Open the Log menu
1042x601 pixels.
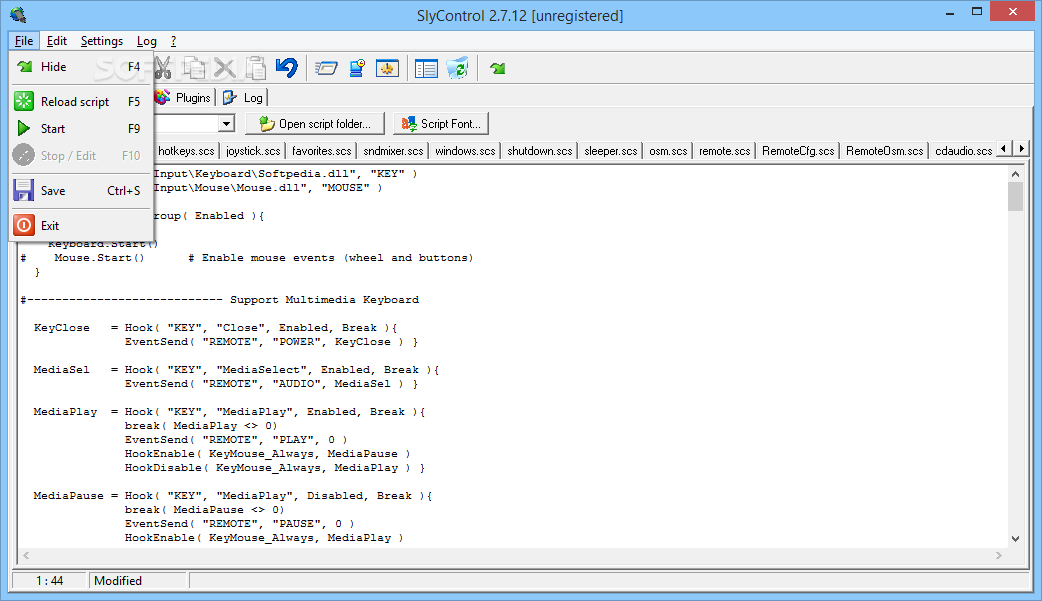coord(147,41)
